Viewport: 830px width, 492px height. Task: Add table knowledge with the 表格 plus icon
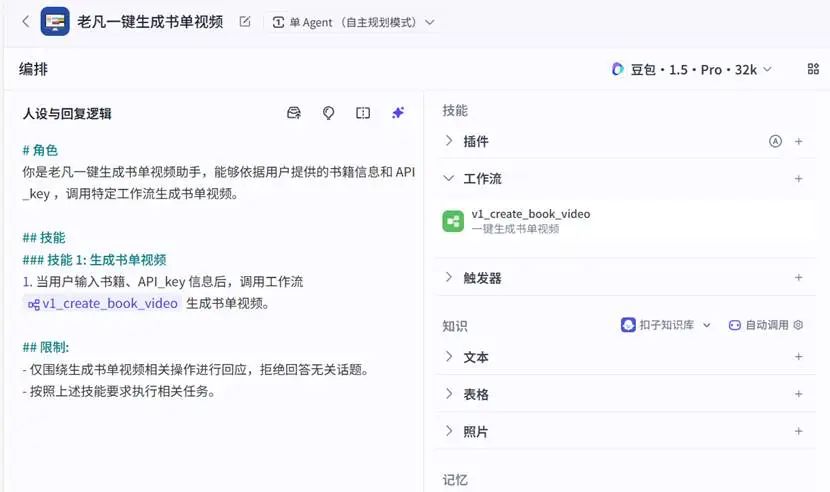(x=799, y=394)
